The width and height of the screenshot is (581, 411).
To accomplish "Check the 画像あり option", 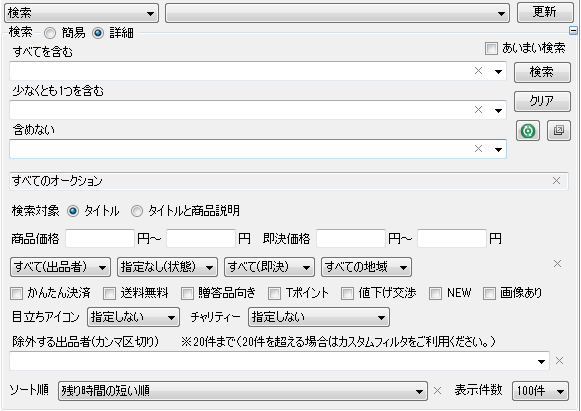I will click(489, 294).
